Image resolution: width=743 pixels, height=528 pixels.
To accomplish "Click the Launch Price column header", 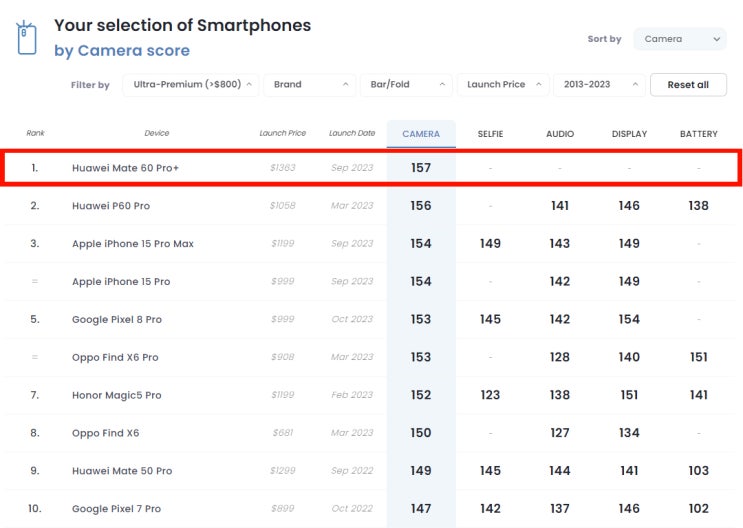I will pos(282,133).
